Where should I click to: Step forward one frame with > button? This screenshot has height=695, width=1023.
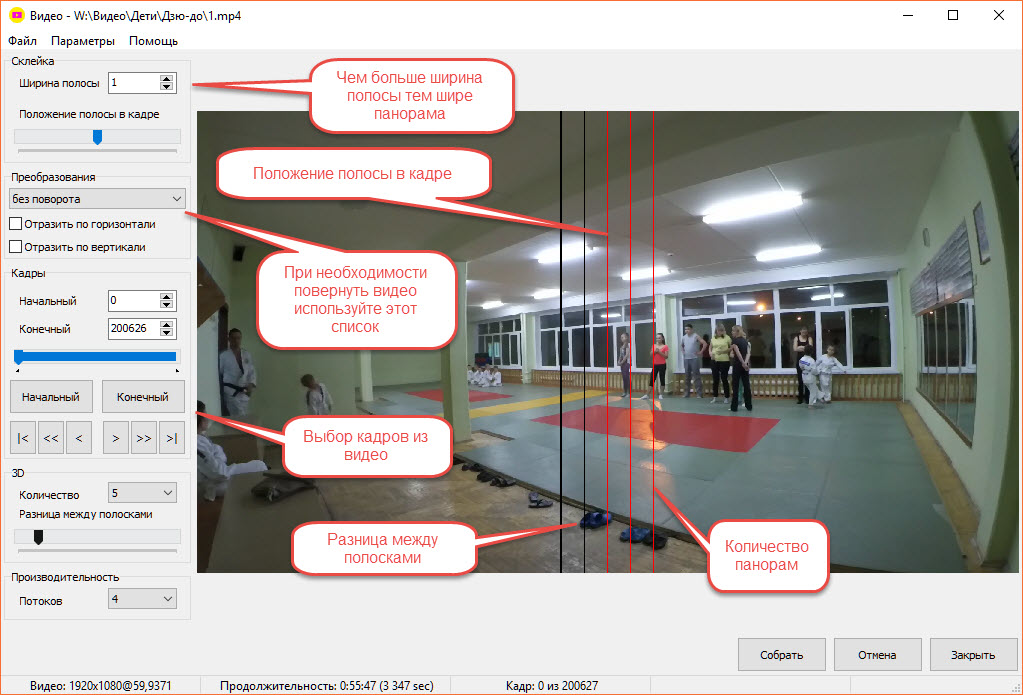pos(115,438)
